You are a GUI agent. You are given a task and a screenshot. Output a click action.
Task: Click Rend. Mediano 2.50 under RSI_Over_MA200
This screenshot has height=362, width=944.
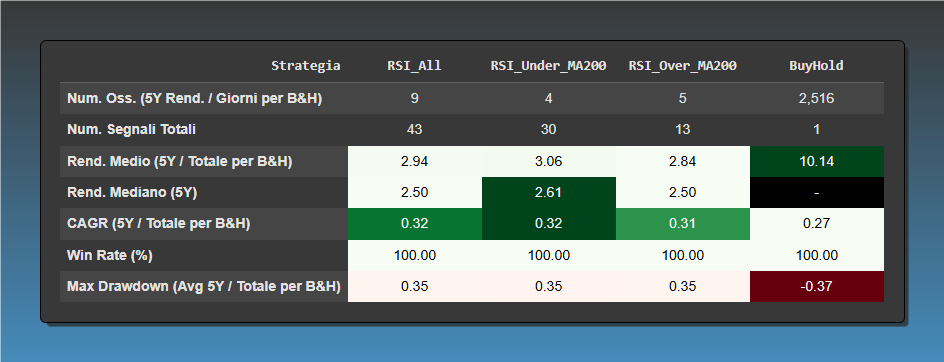click(683, 193)
